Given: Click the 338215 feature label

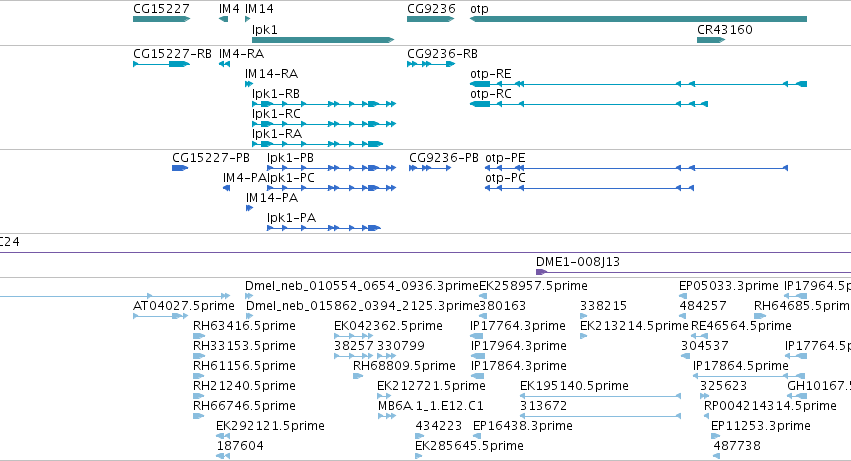Looking at the screenshot, I should pos(603,306).
